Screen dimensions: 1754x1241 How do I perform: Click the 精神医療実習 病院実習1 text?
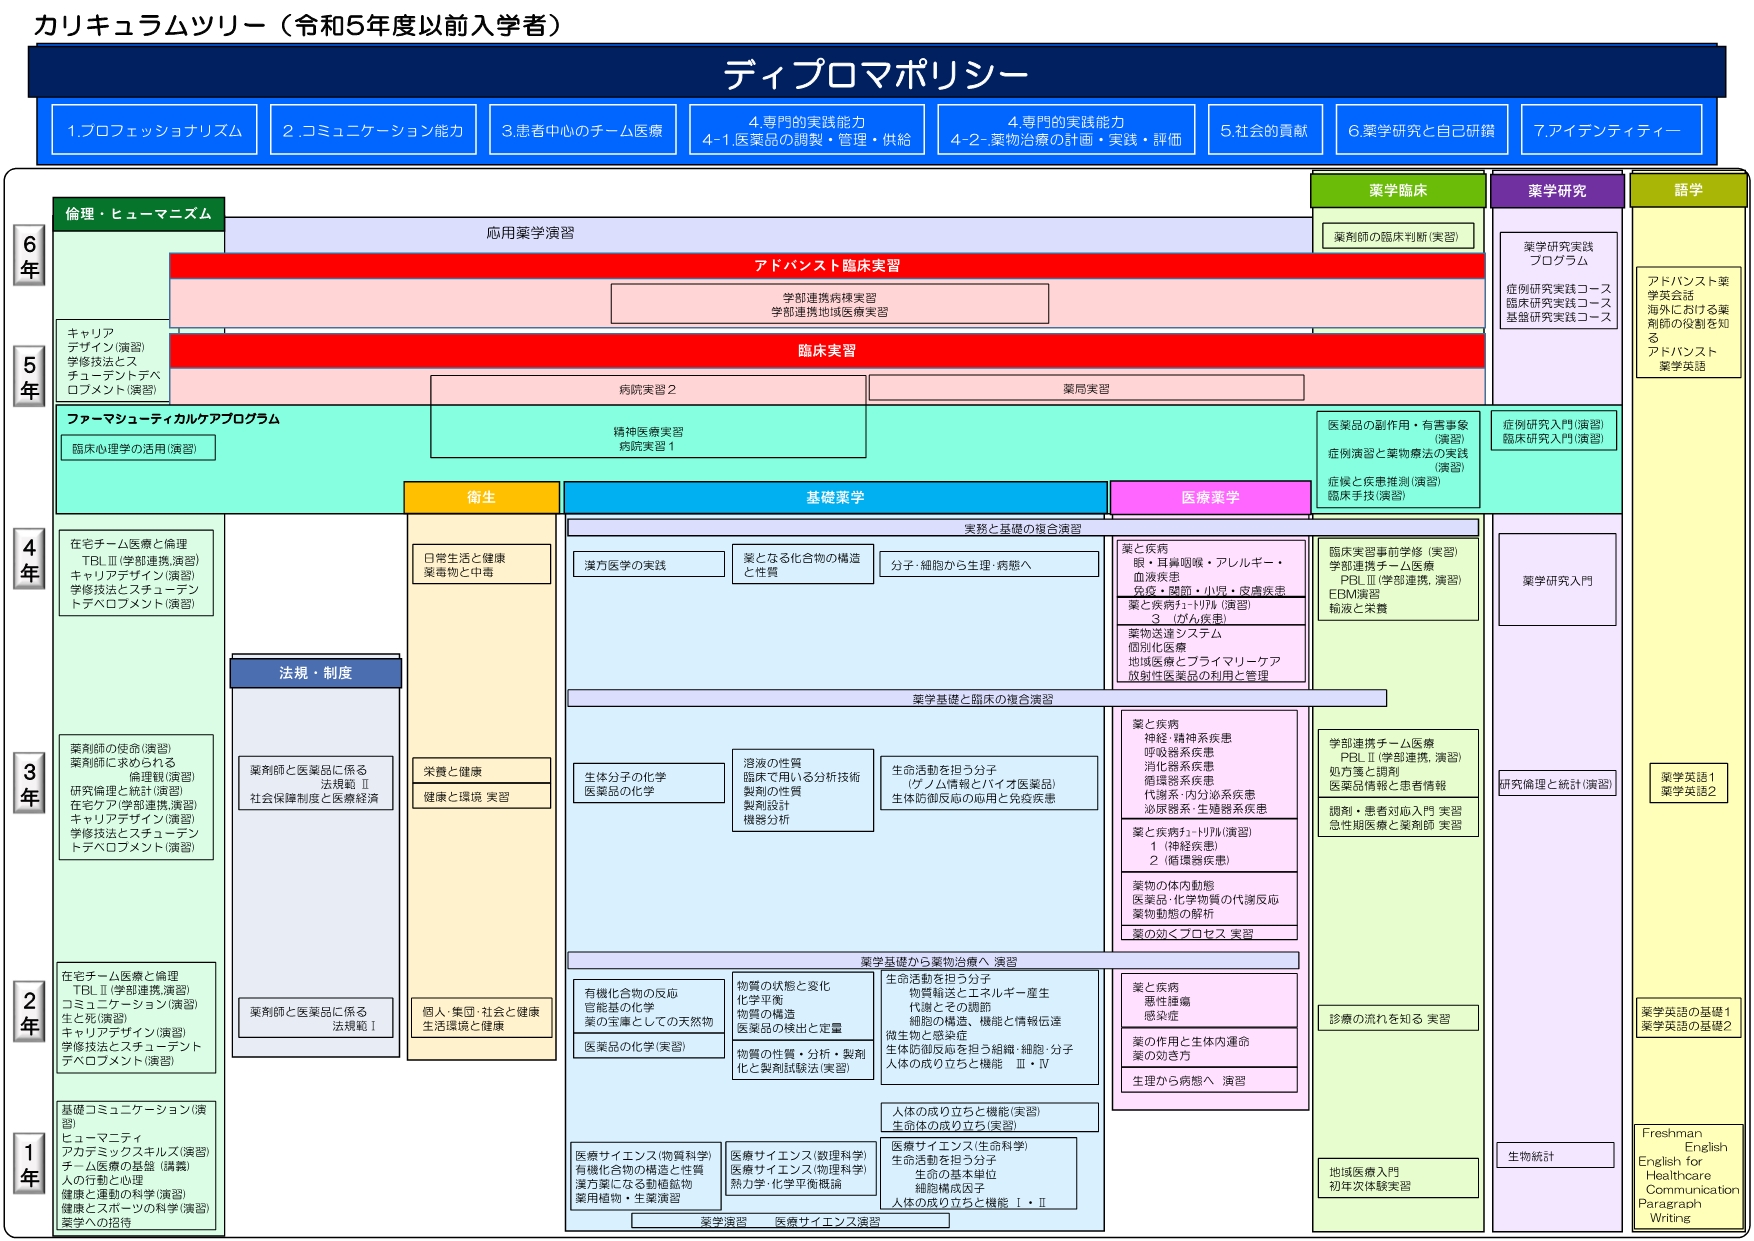coord(648,439)
